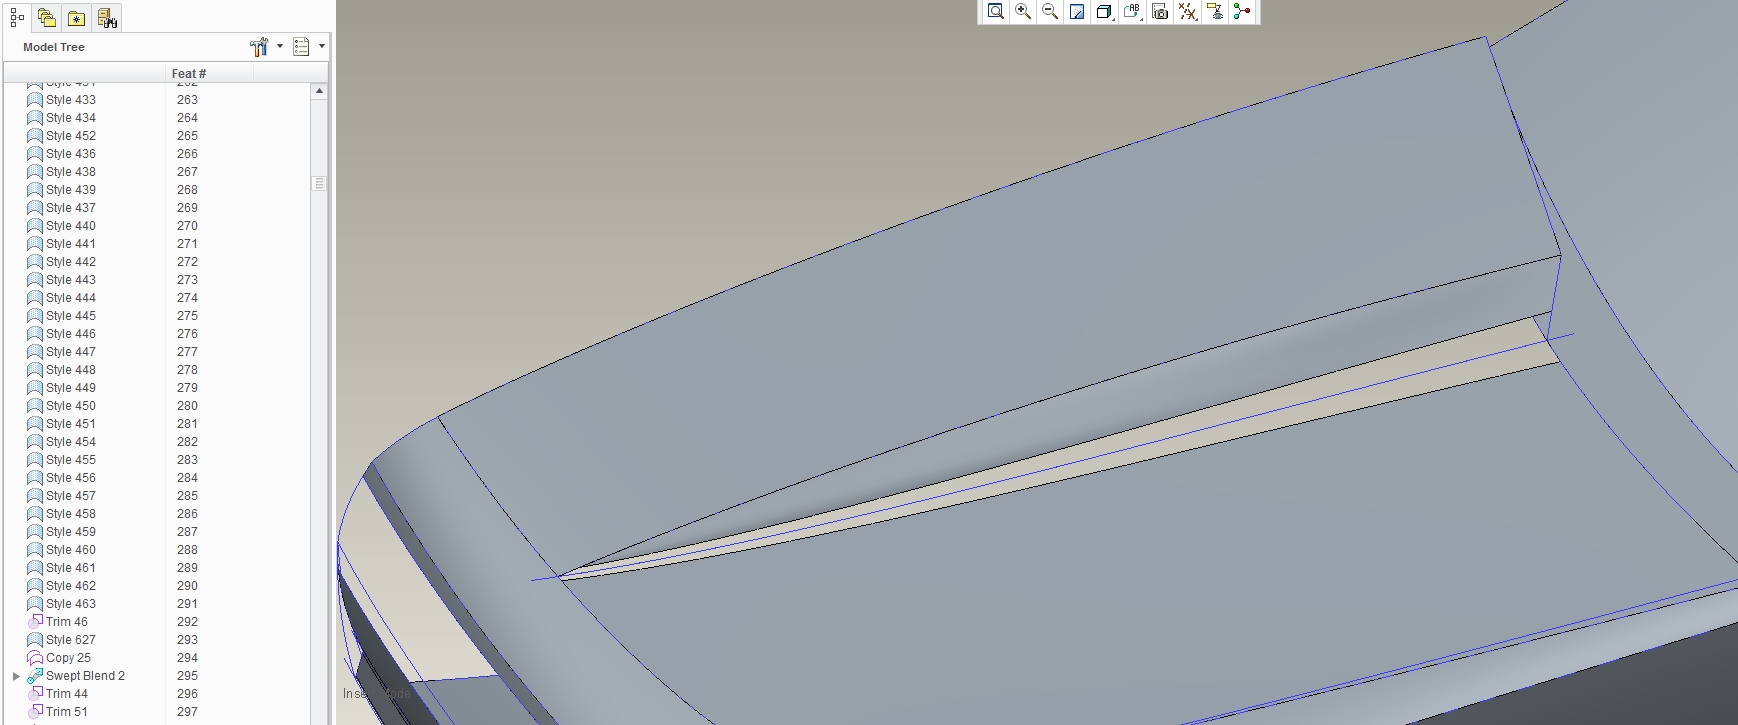Screen dimensions: 1738x725
Task: Open the View Manager camera icon
Action: pyautogui.click(x=1160, y=11)
